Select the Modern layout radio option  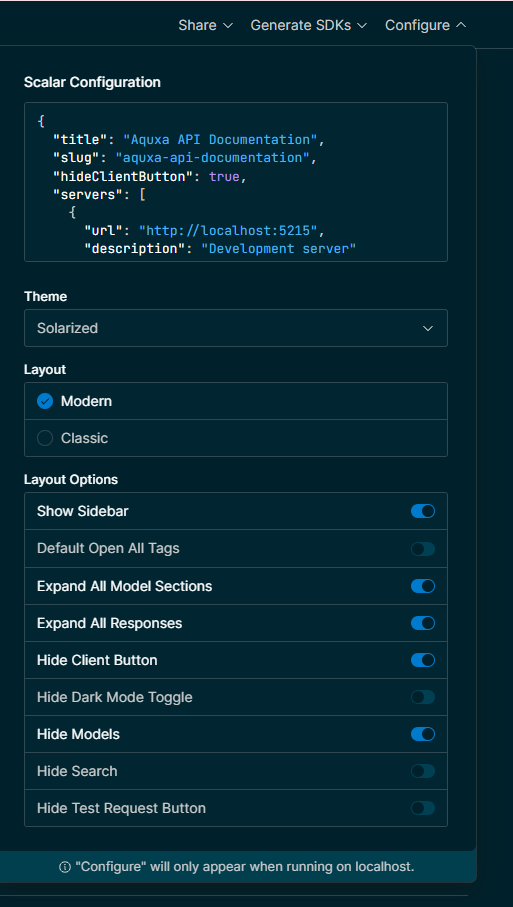235,401
